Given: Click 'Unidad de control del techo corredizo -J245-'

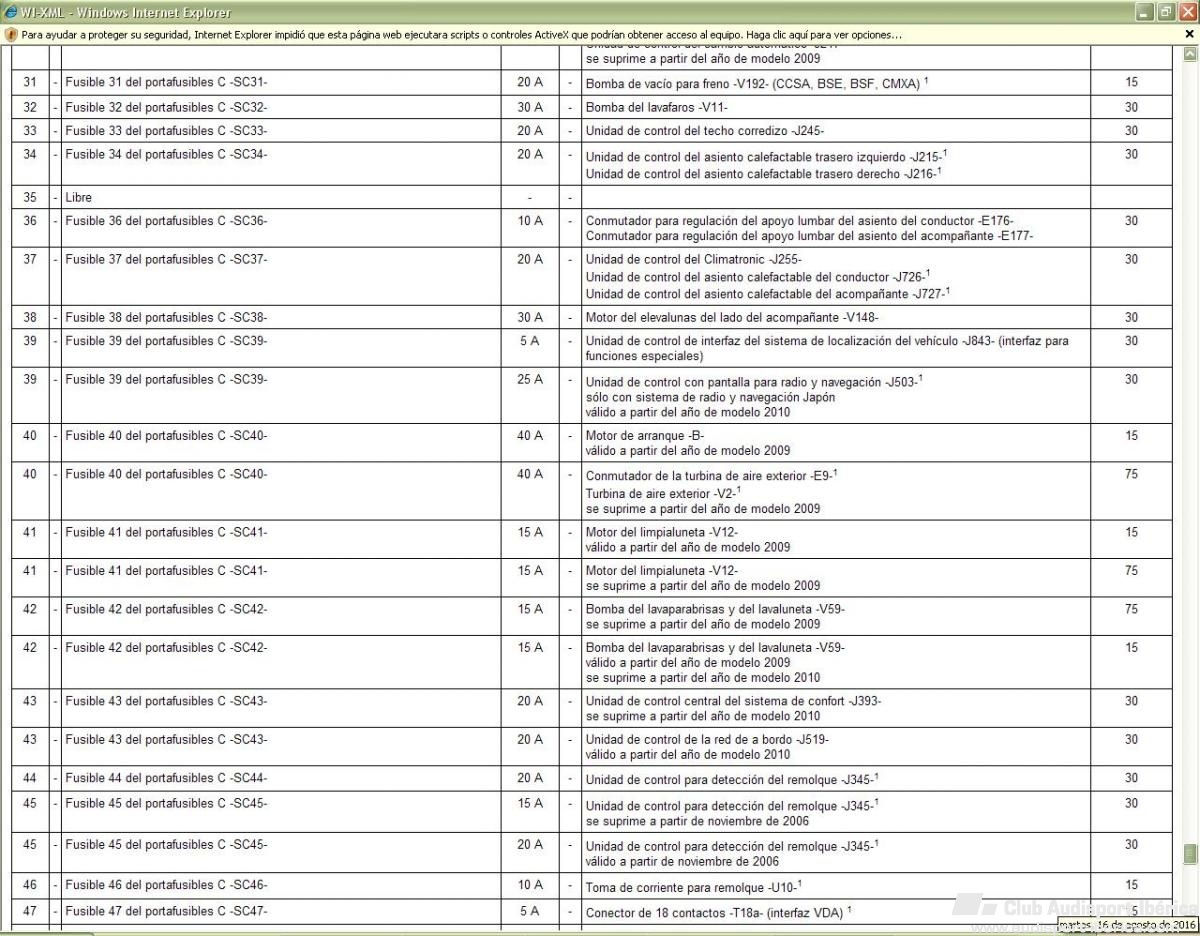Looking at the screenshot, I should 705,131.
